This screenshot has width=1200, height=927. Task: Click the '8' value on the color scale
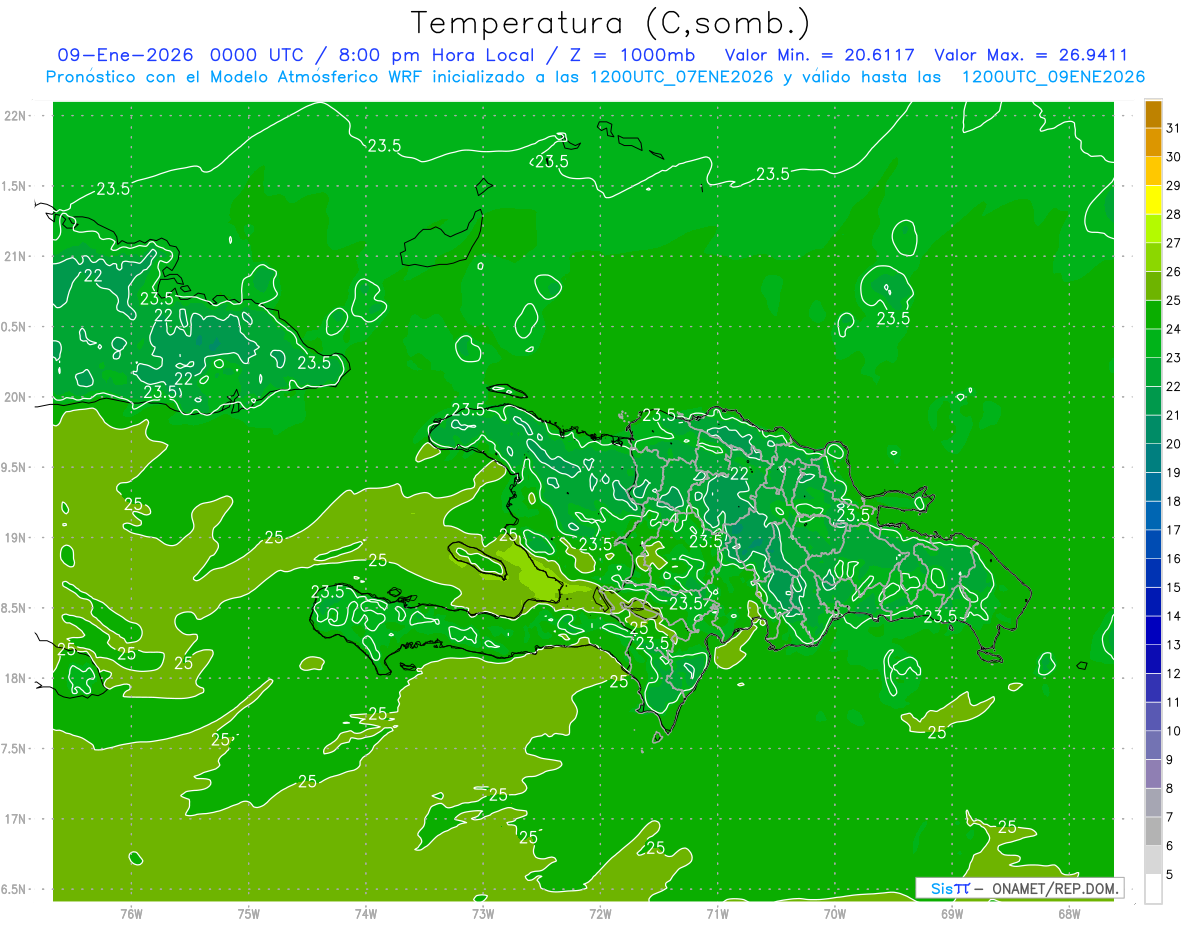click(1169, 788)
